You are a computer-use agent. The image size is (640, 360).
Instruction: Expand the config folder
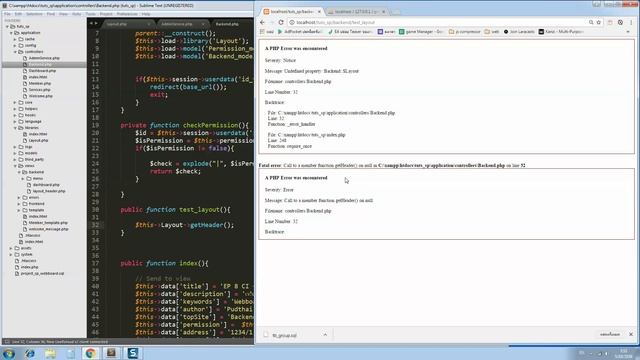15,45
